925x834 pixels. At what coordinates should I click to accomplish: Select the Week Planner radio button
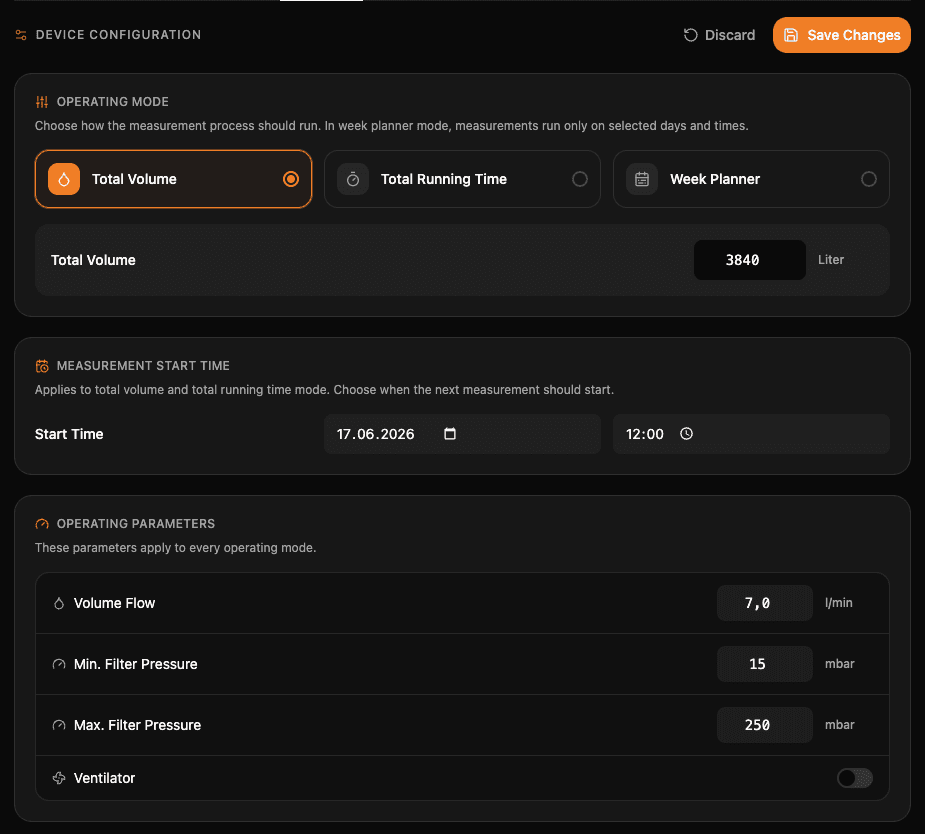(x=869, y=179)
